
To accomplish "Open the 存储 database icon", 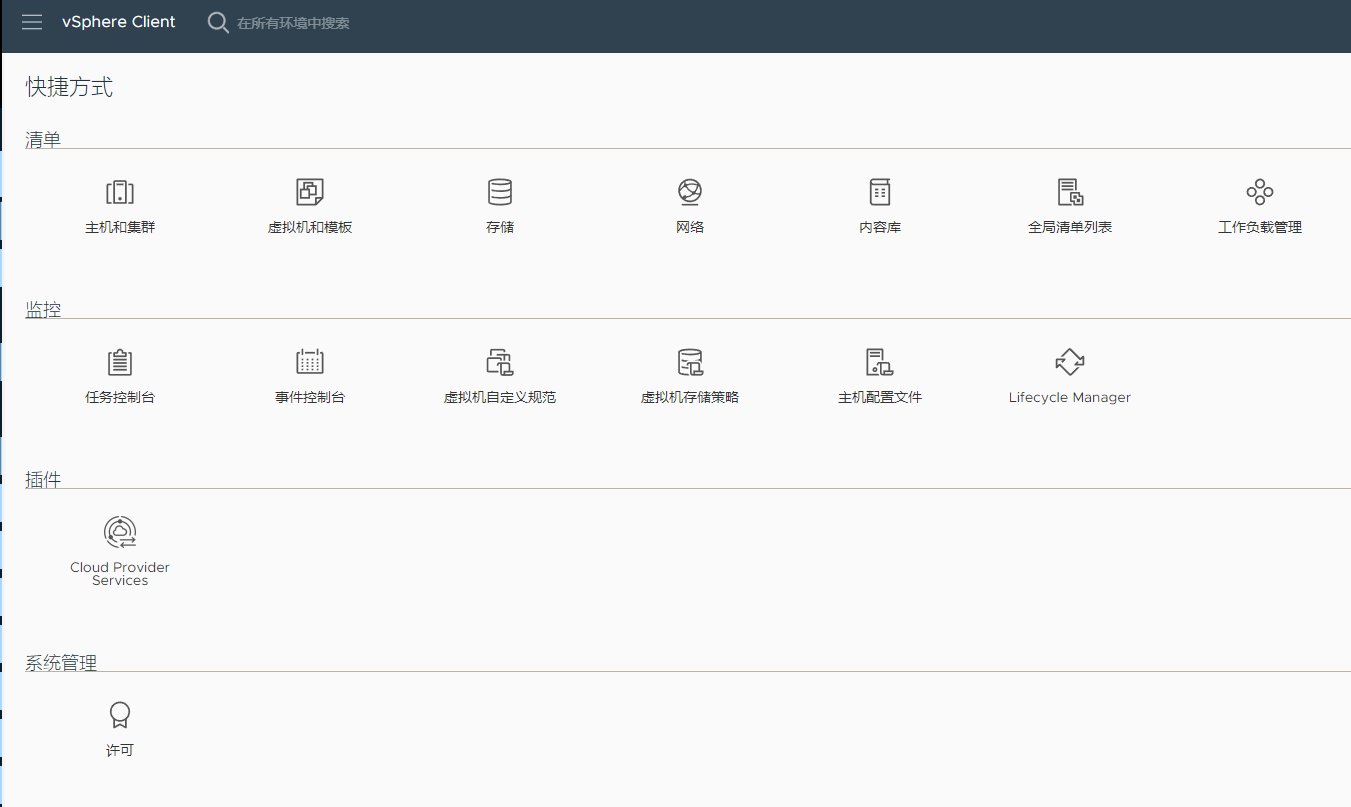I will (x=500, y=192).
